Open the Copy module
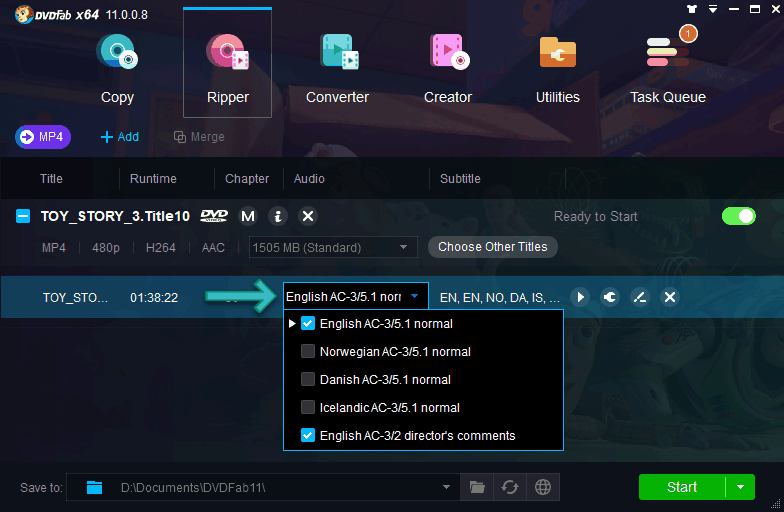Screen dimensions: 784x512 point(117,70)
